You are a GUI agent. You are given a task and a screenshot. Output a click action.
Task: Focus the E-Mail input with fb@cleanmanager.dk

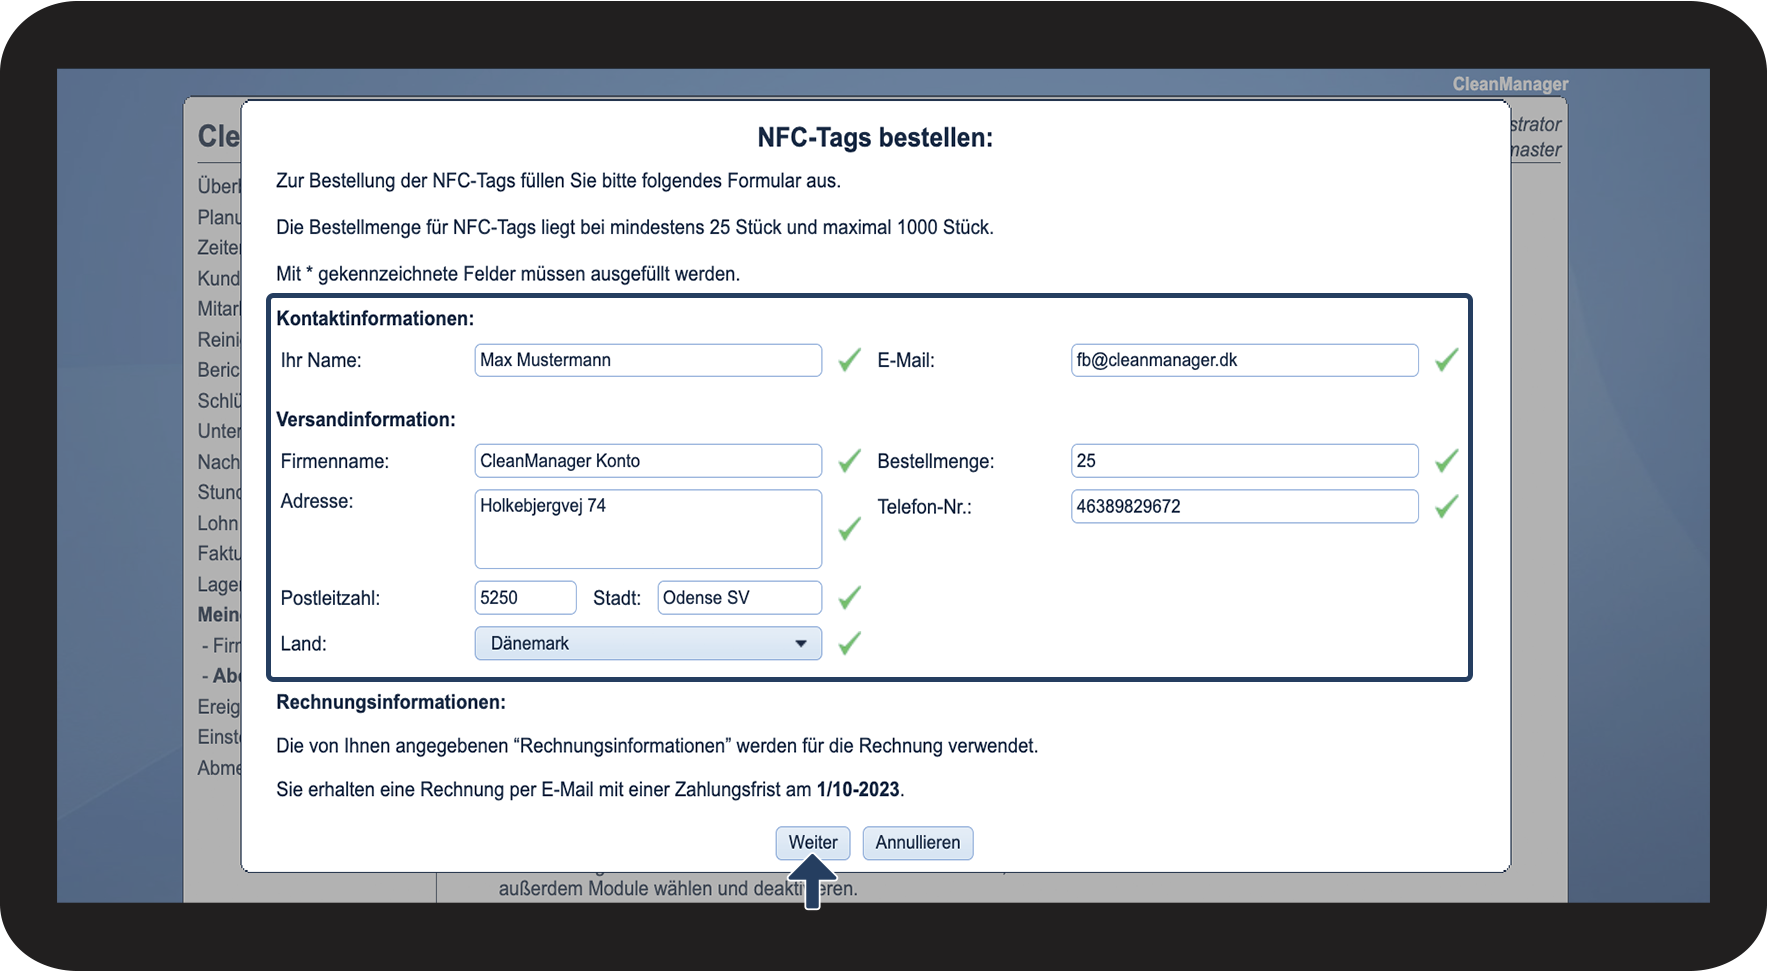tap(1245, 360)
